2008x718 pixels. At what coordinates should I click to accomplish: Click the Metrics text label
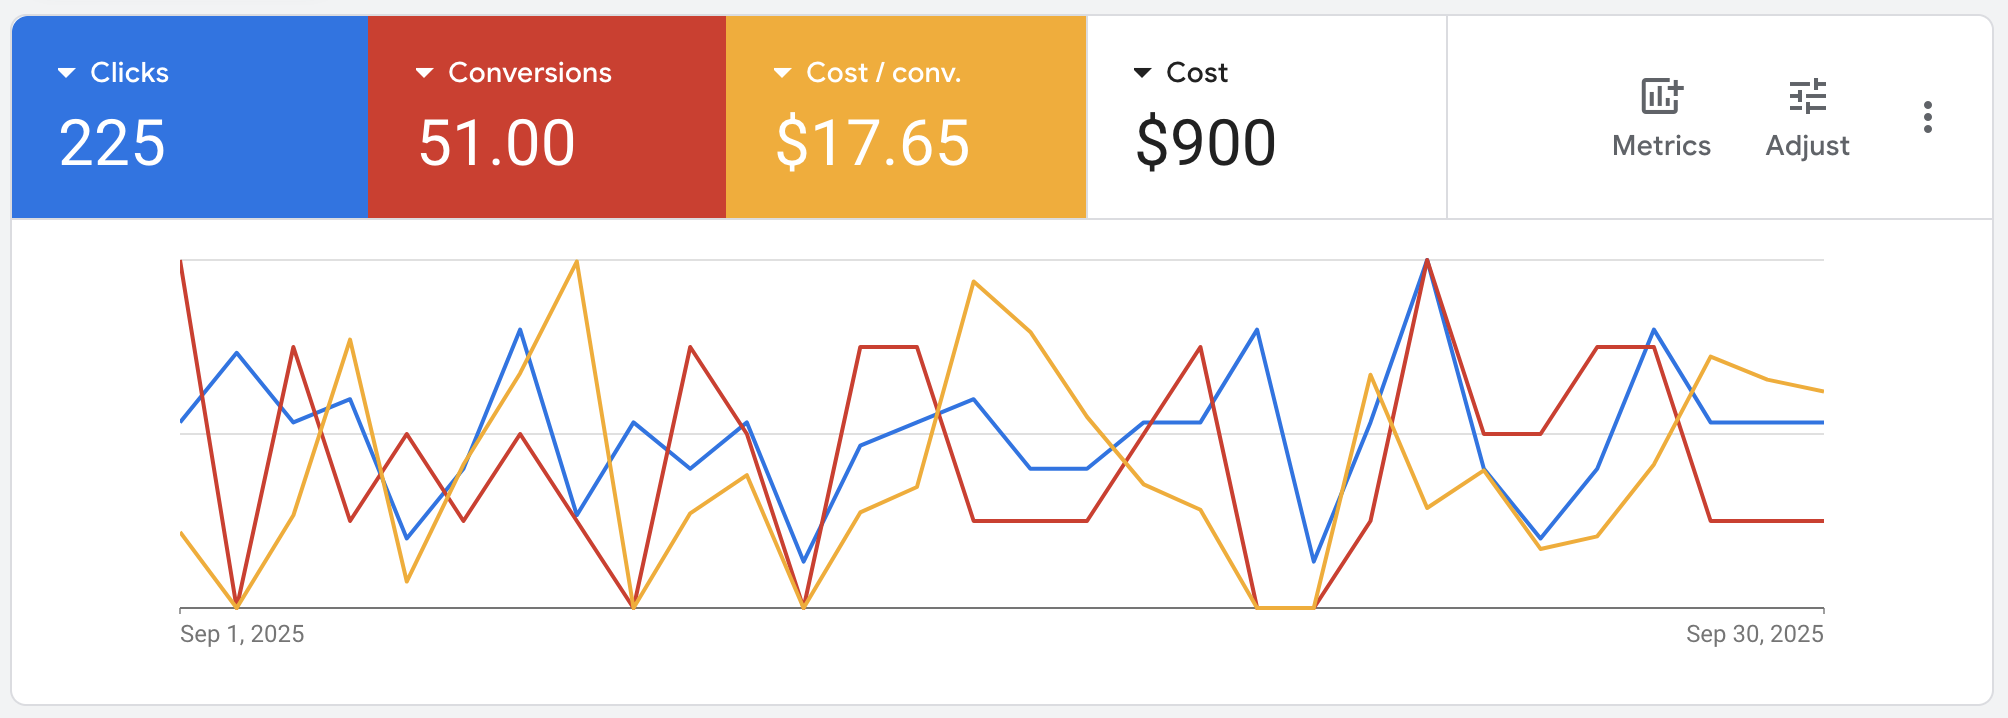pyautogui.click(x=1661, y=146)
